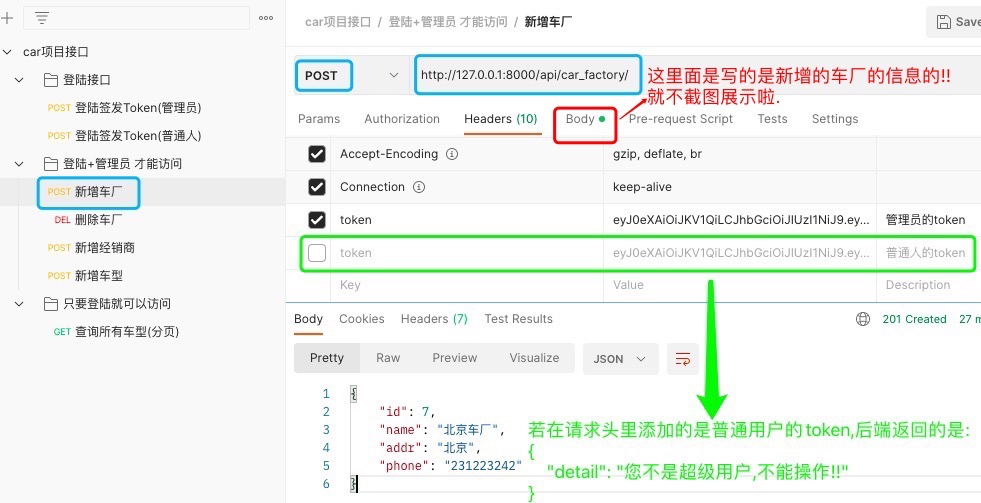The height and width of the screenshot is (503, 981).
Task: Click the plus icon to create new collection
Action: coord(7,18)
